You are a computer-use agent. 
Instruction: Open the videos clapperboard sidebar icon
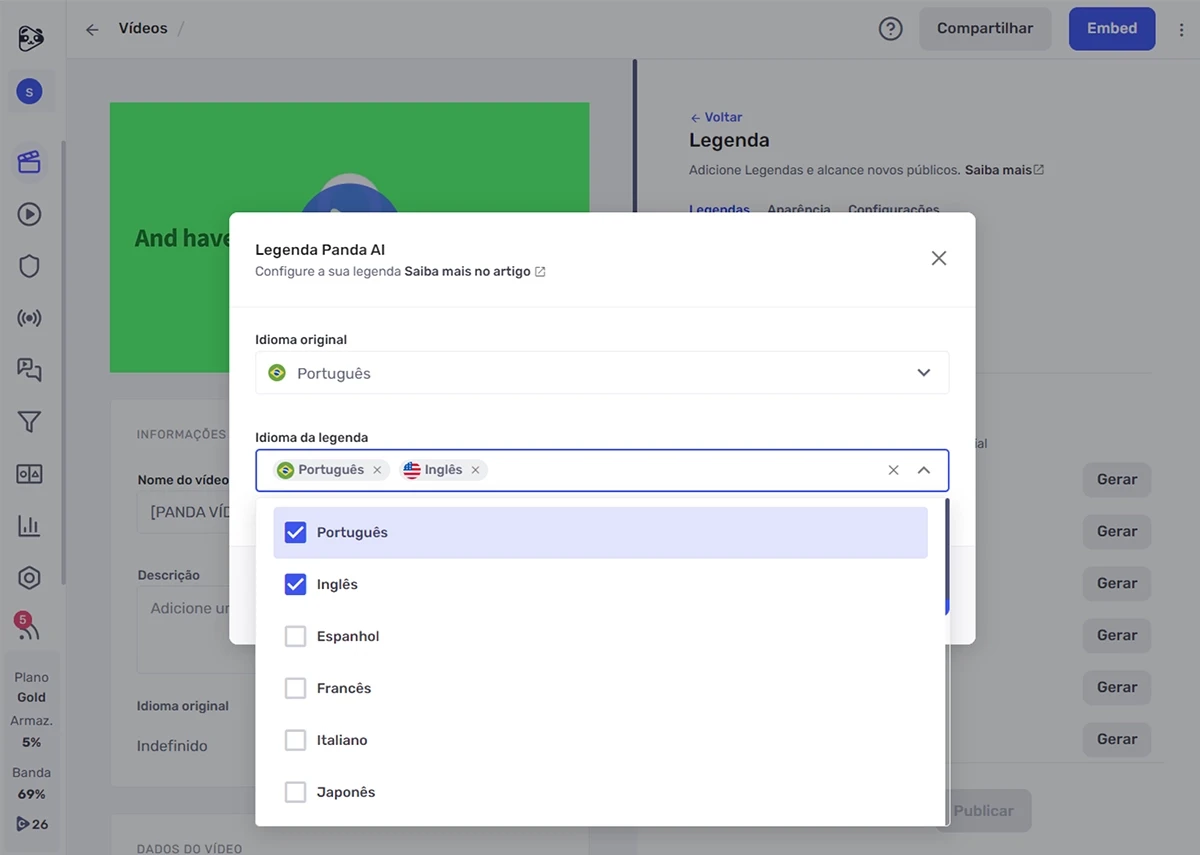(x=29, y=162)
